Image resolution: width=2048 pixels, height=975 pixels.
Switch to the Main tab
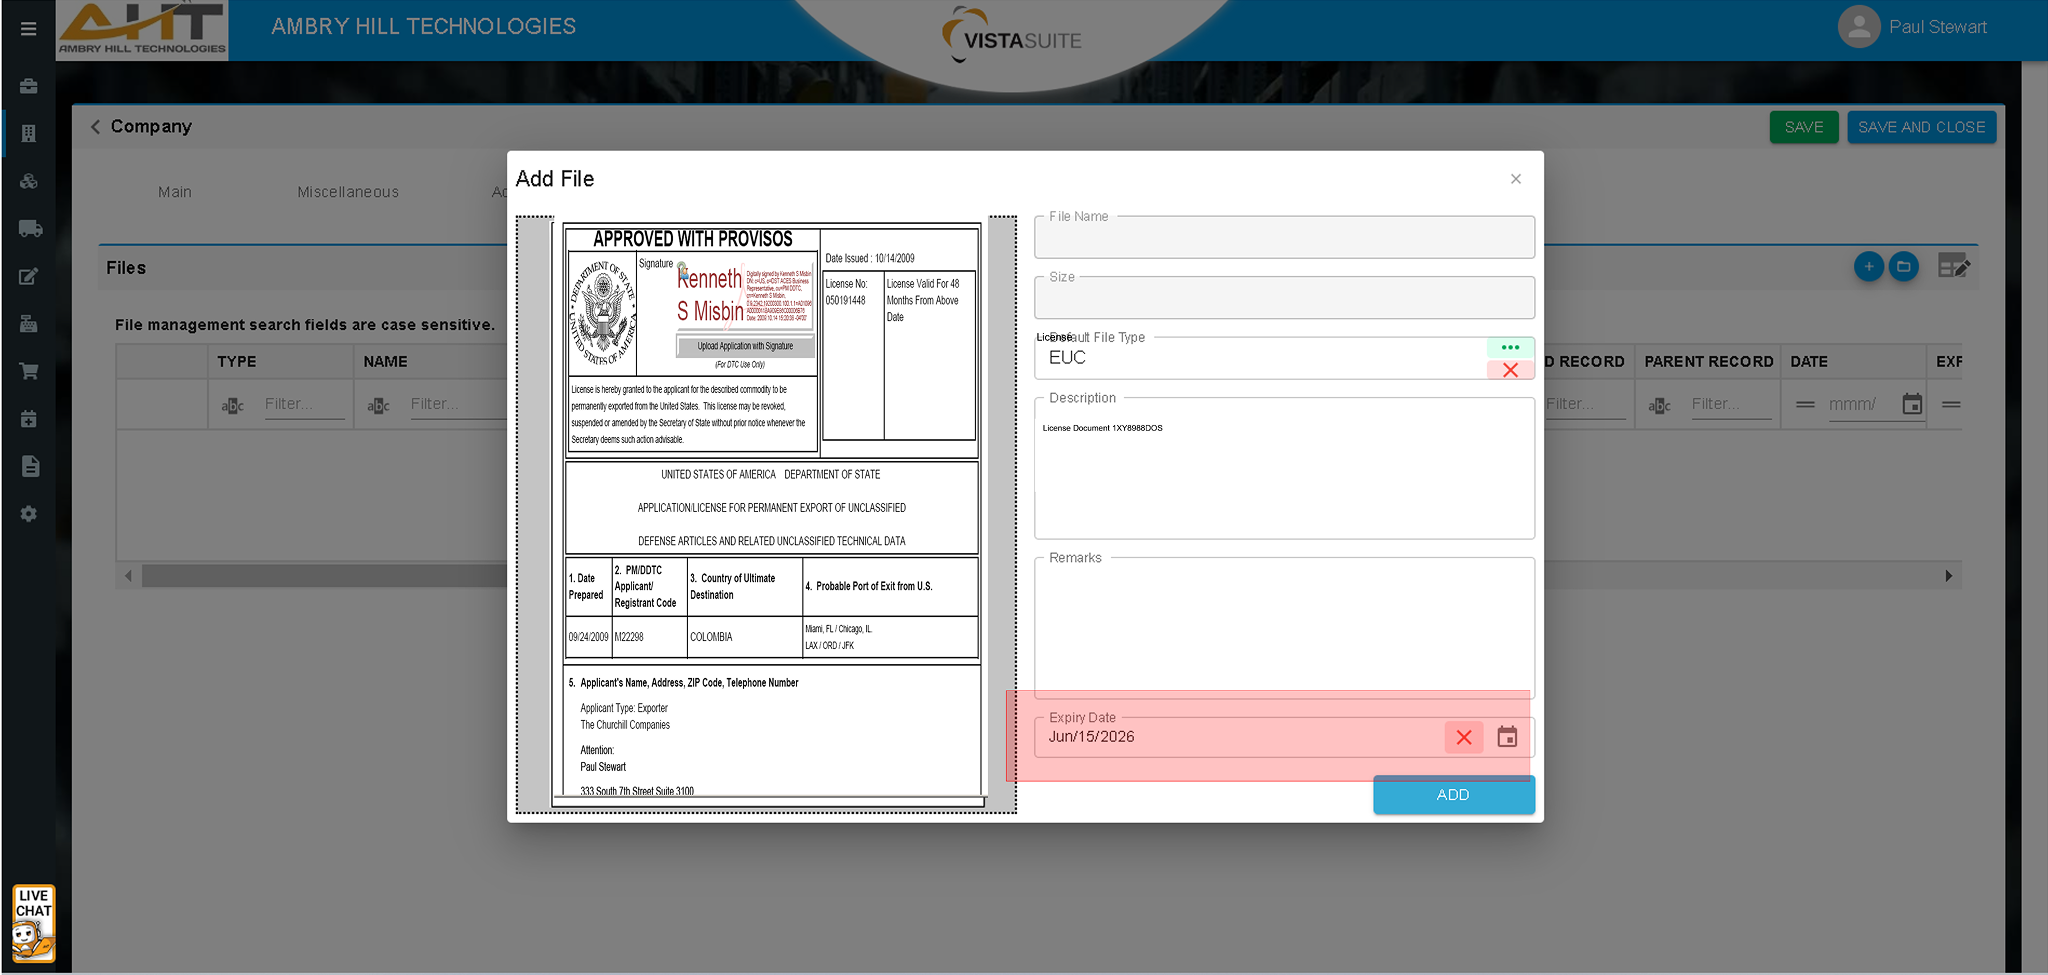pyautogui.click(x=174, y=192)
